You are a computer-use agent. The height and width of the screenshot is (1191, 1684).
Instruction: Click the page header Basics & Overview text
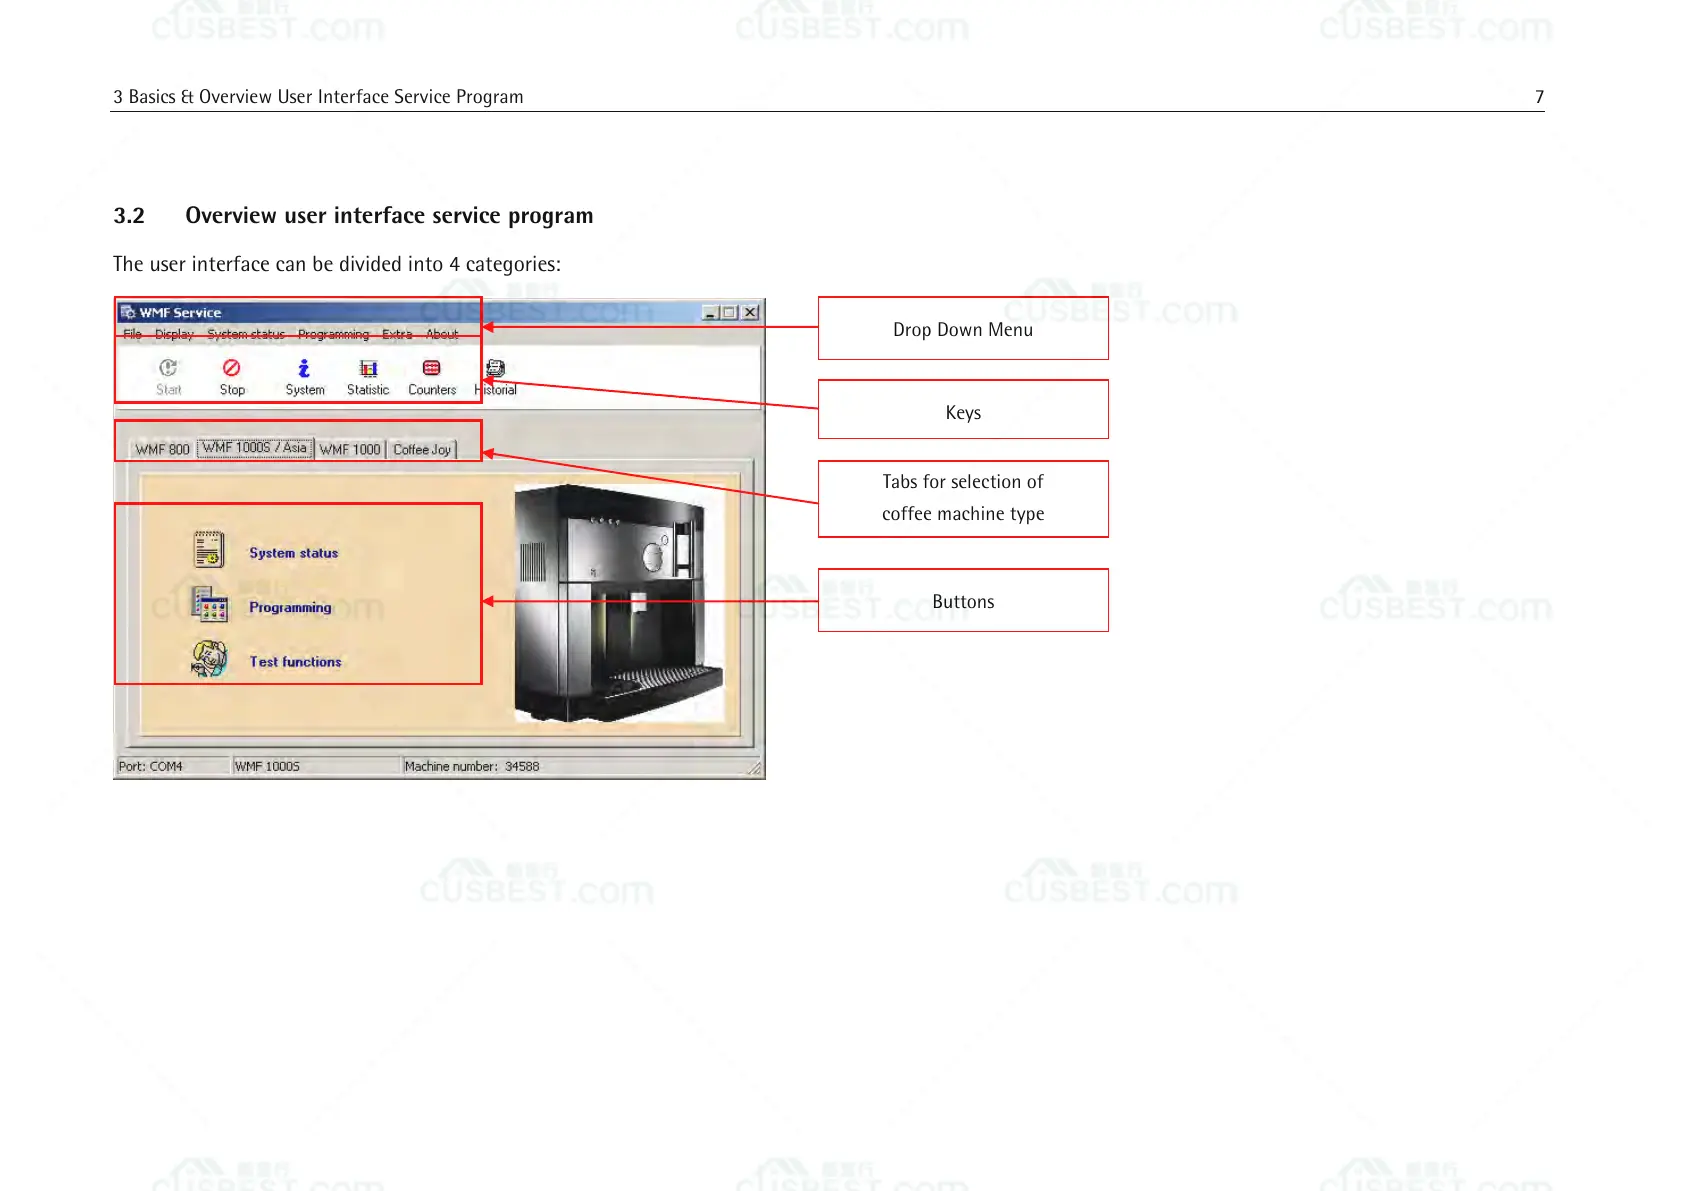(318, 97)
